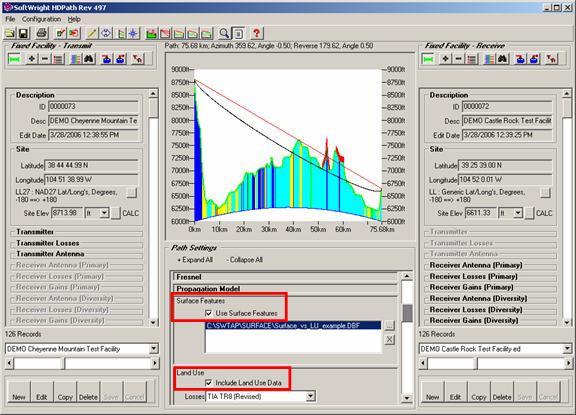Click Expand All in Path Settings
The width and height of the screenshot is (576, 415).
click(195, 260)
